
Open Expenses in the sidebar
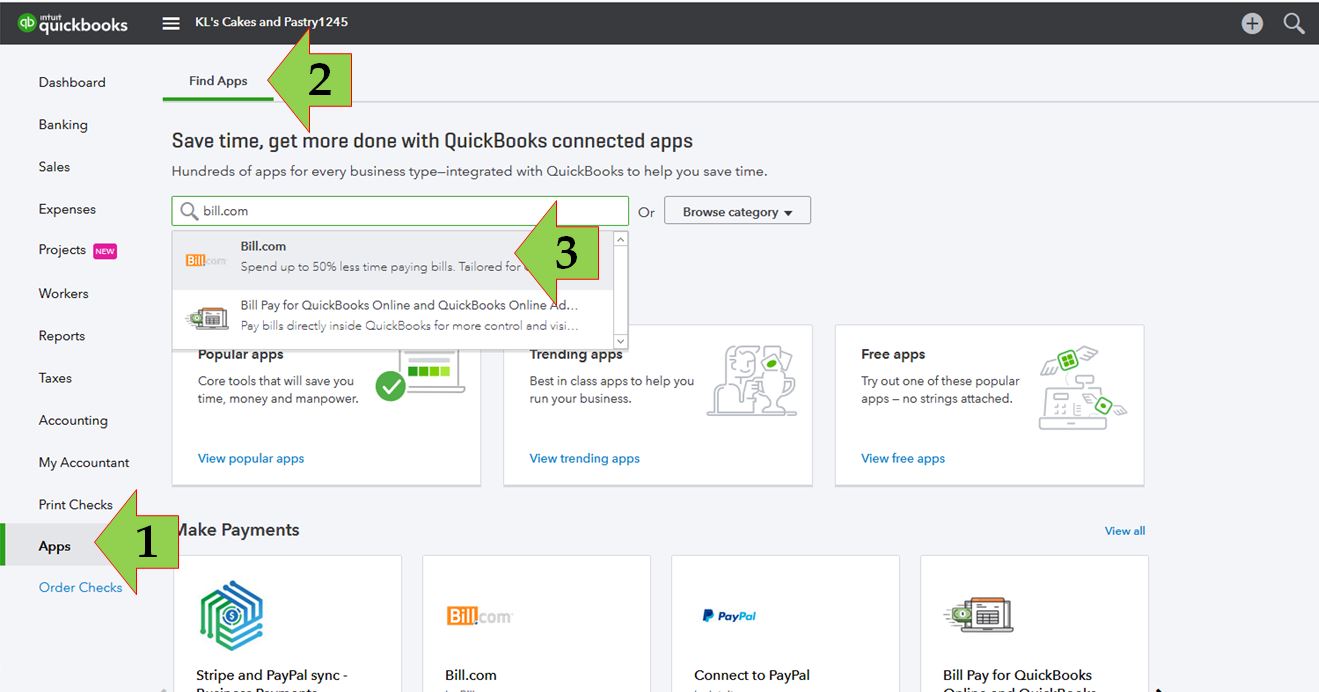pyautogui.click(x=67, y=209)
